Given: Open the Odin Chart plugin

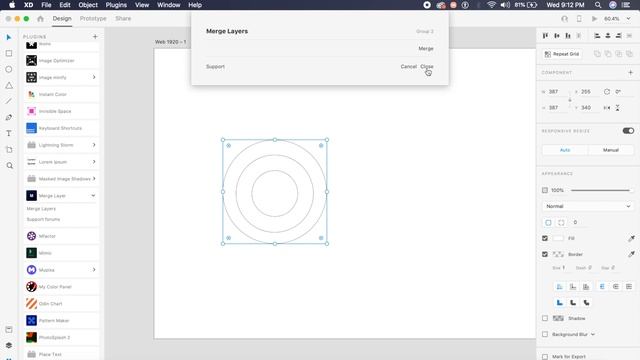Looking at the screenshot, I should (x=62, y=304).
